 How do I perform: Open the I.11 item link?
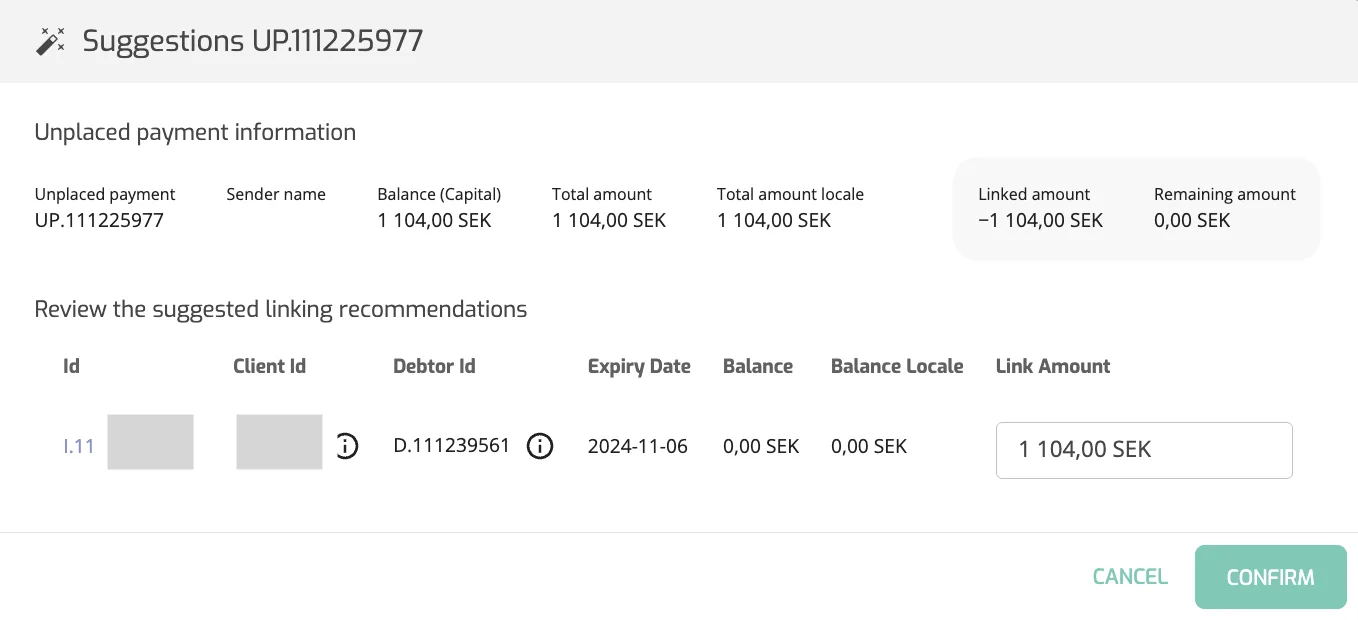(x=79, y=446)
